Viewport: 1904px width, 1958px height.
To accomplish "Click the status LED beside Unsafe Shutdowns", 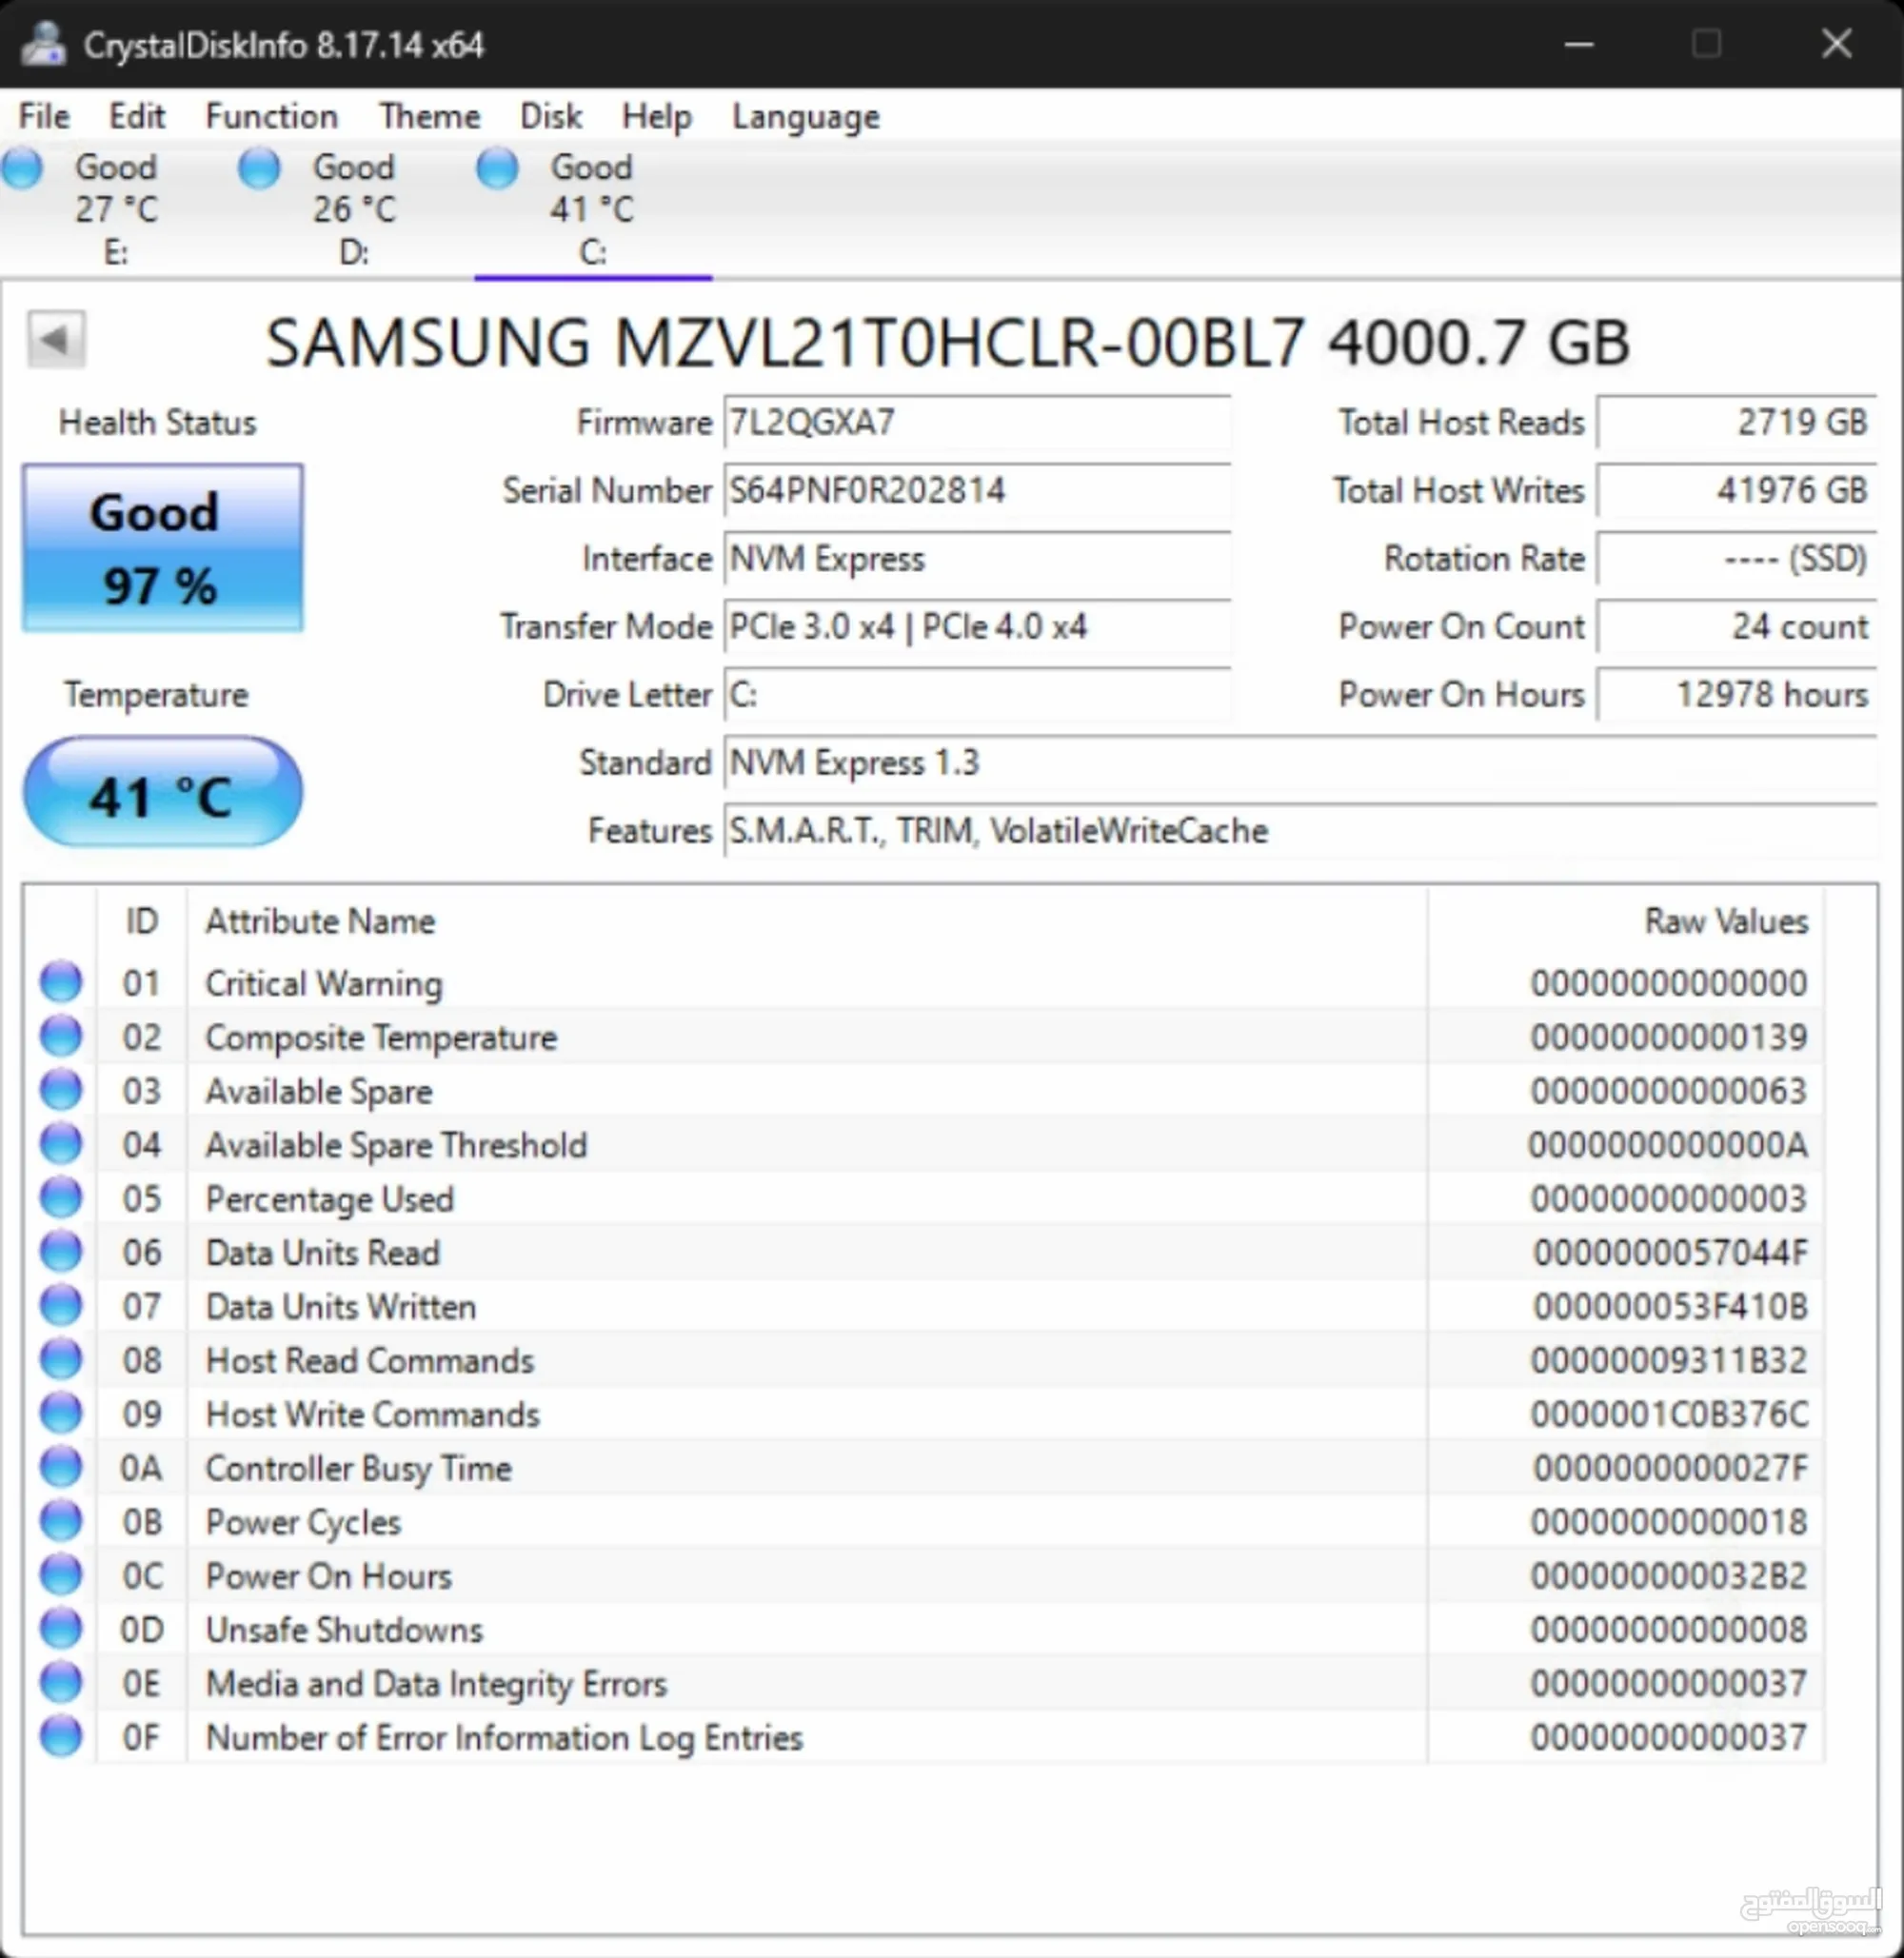I will coord(61,1628).
